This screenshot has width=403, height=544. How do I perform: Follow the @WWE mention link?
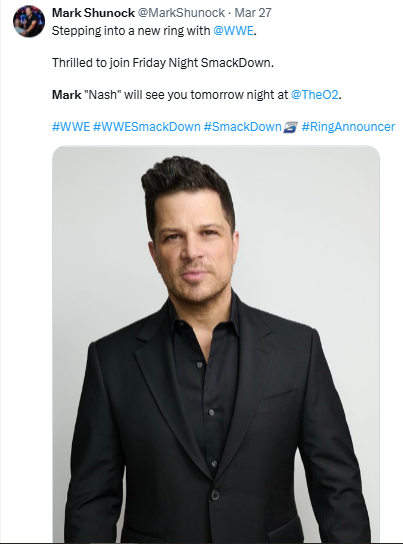233,31
